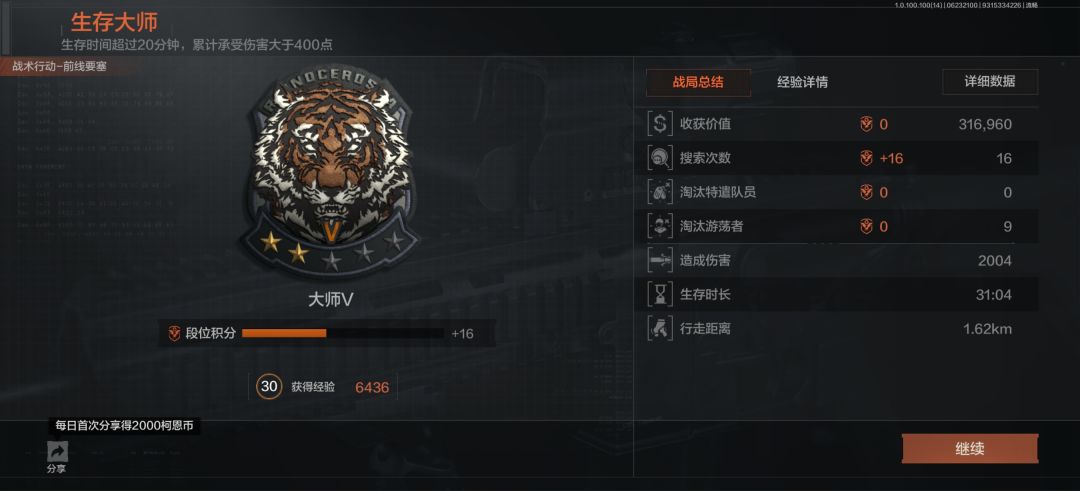
Task: Open the 详细数据 panel
Action: point(990,81)
